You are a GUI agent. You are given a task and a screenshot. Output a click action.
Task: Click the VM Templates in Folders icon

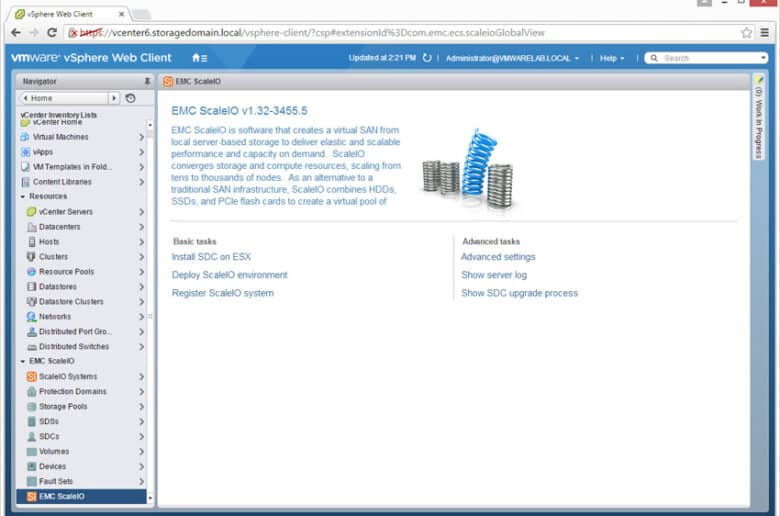coord(25,167)
